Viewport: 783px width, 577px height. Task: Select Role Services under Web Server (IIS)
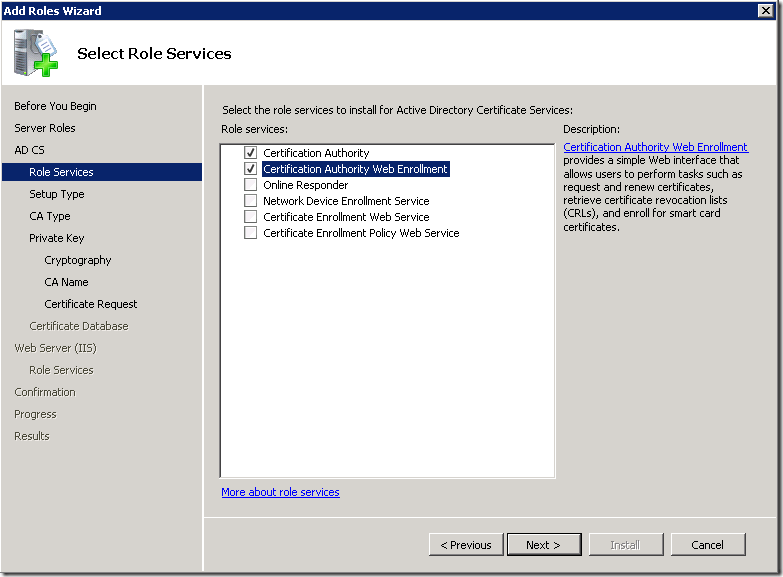click(x=61, y=370)
